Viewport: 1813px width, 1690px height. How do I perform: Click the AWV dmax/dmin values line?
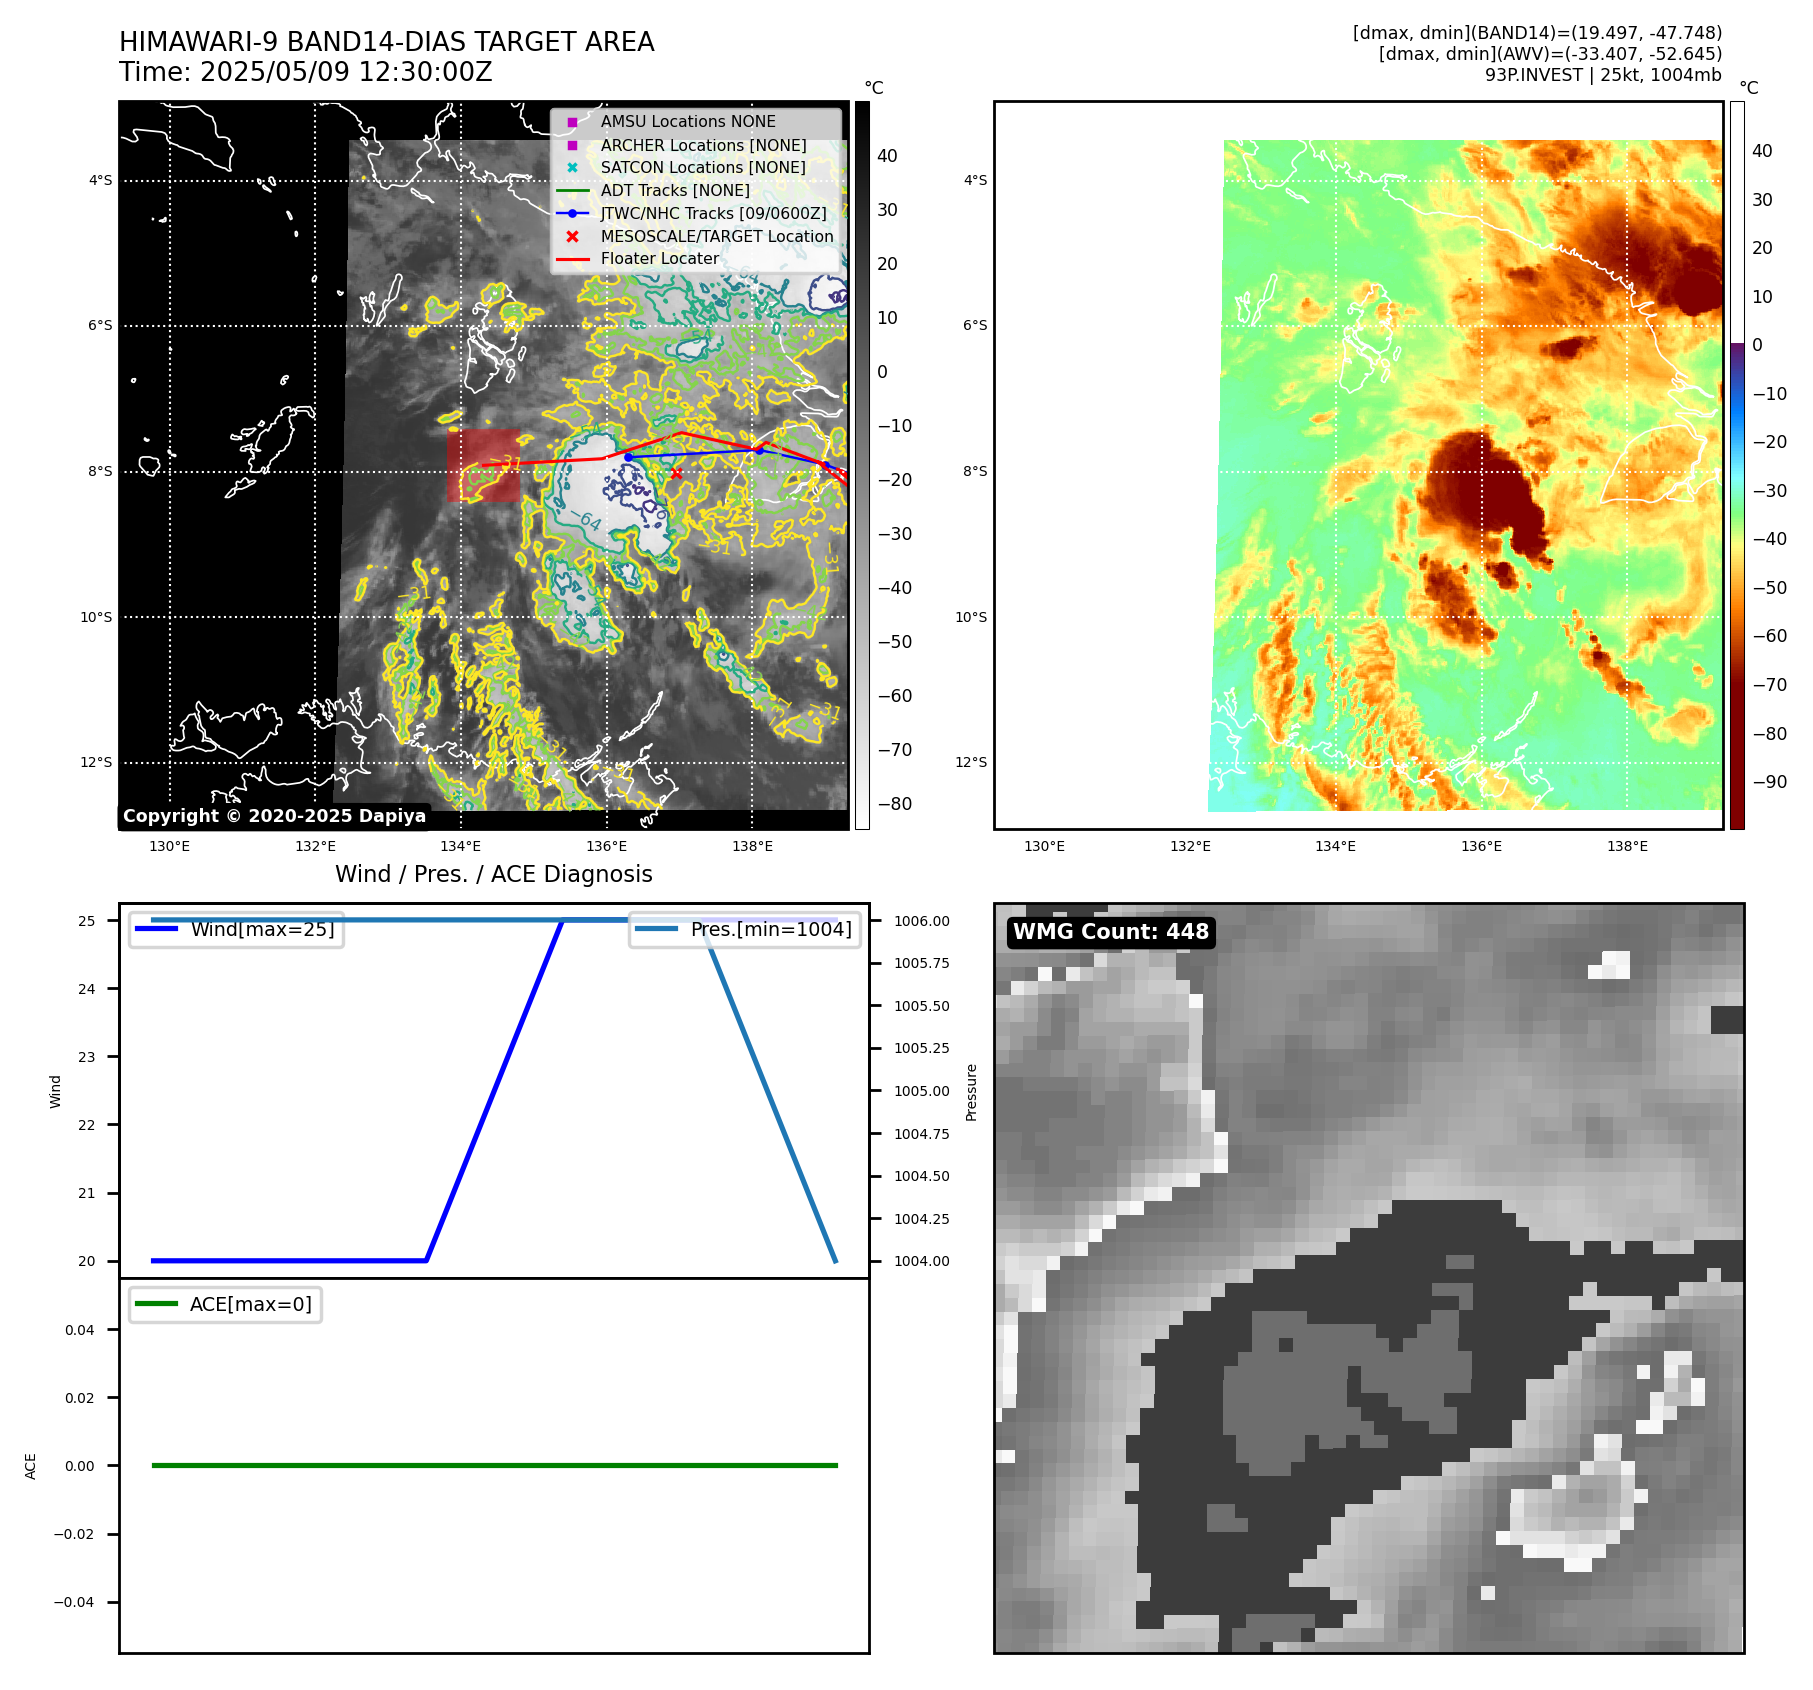[x=1550, y=54]
